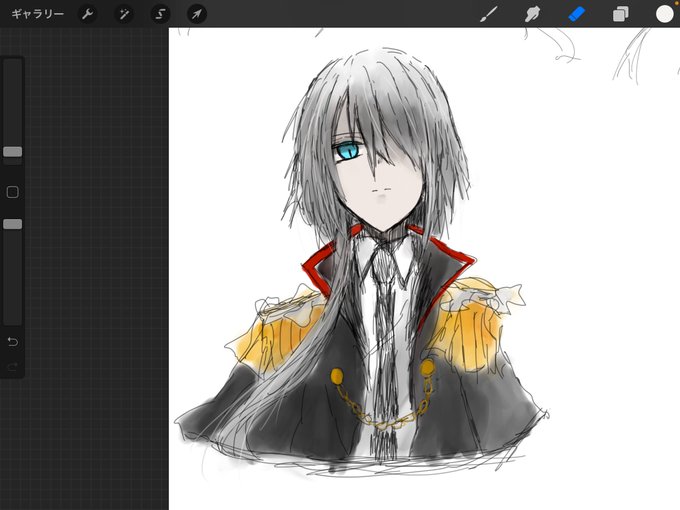Redo with the redo arrow below undo
The image size is (680, 510).
click(13, 367)
